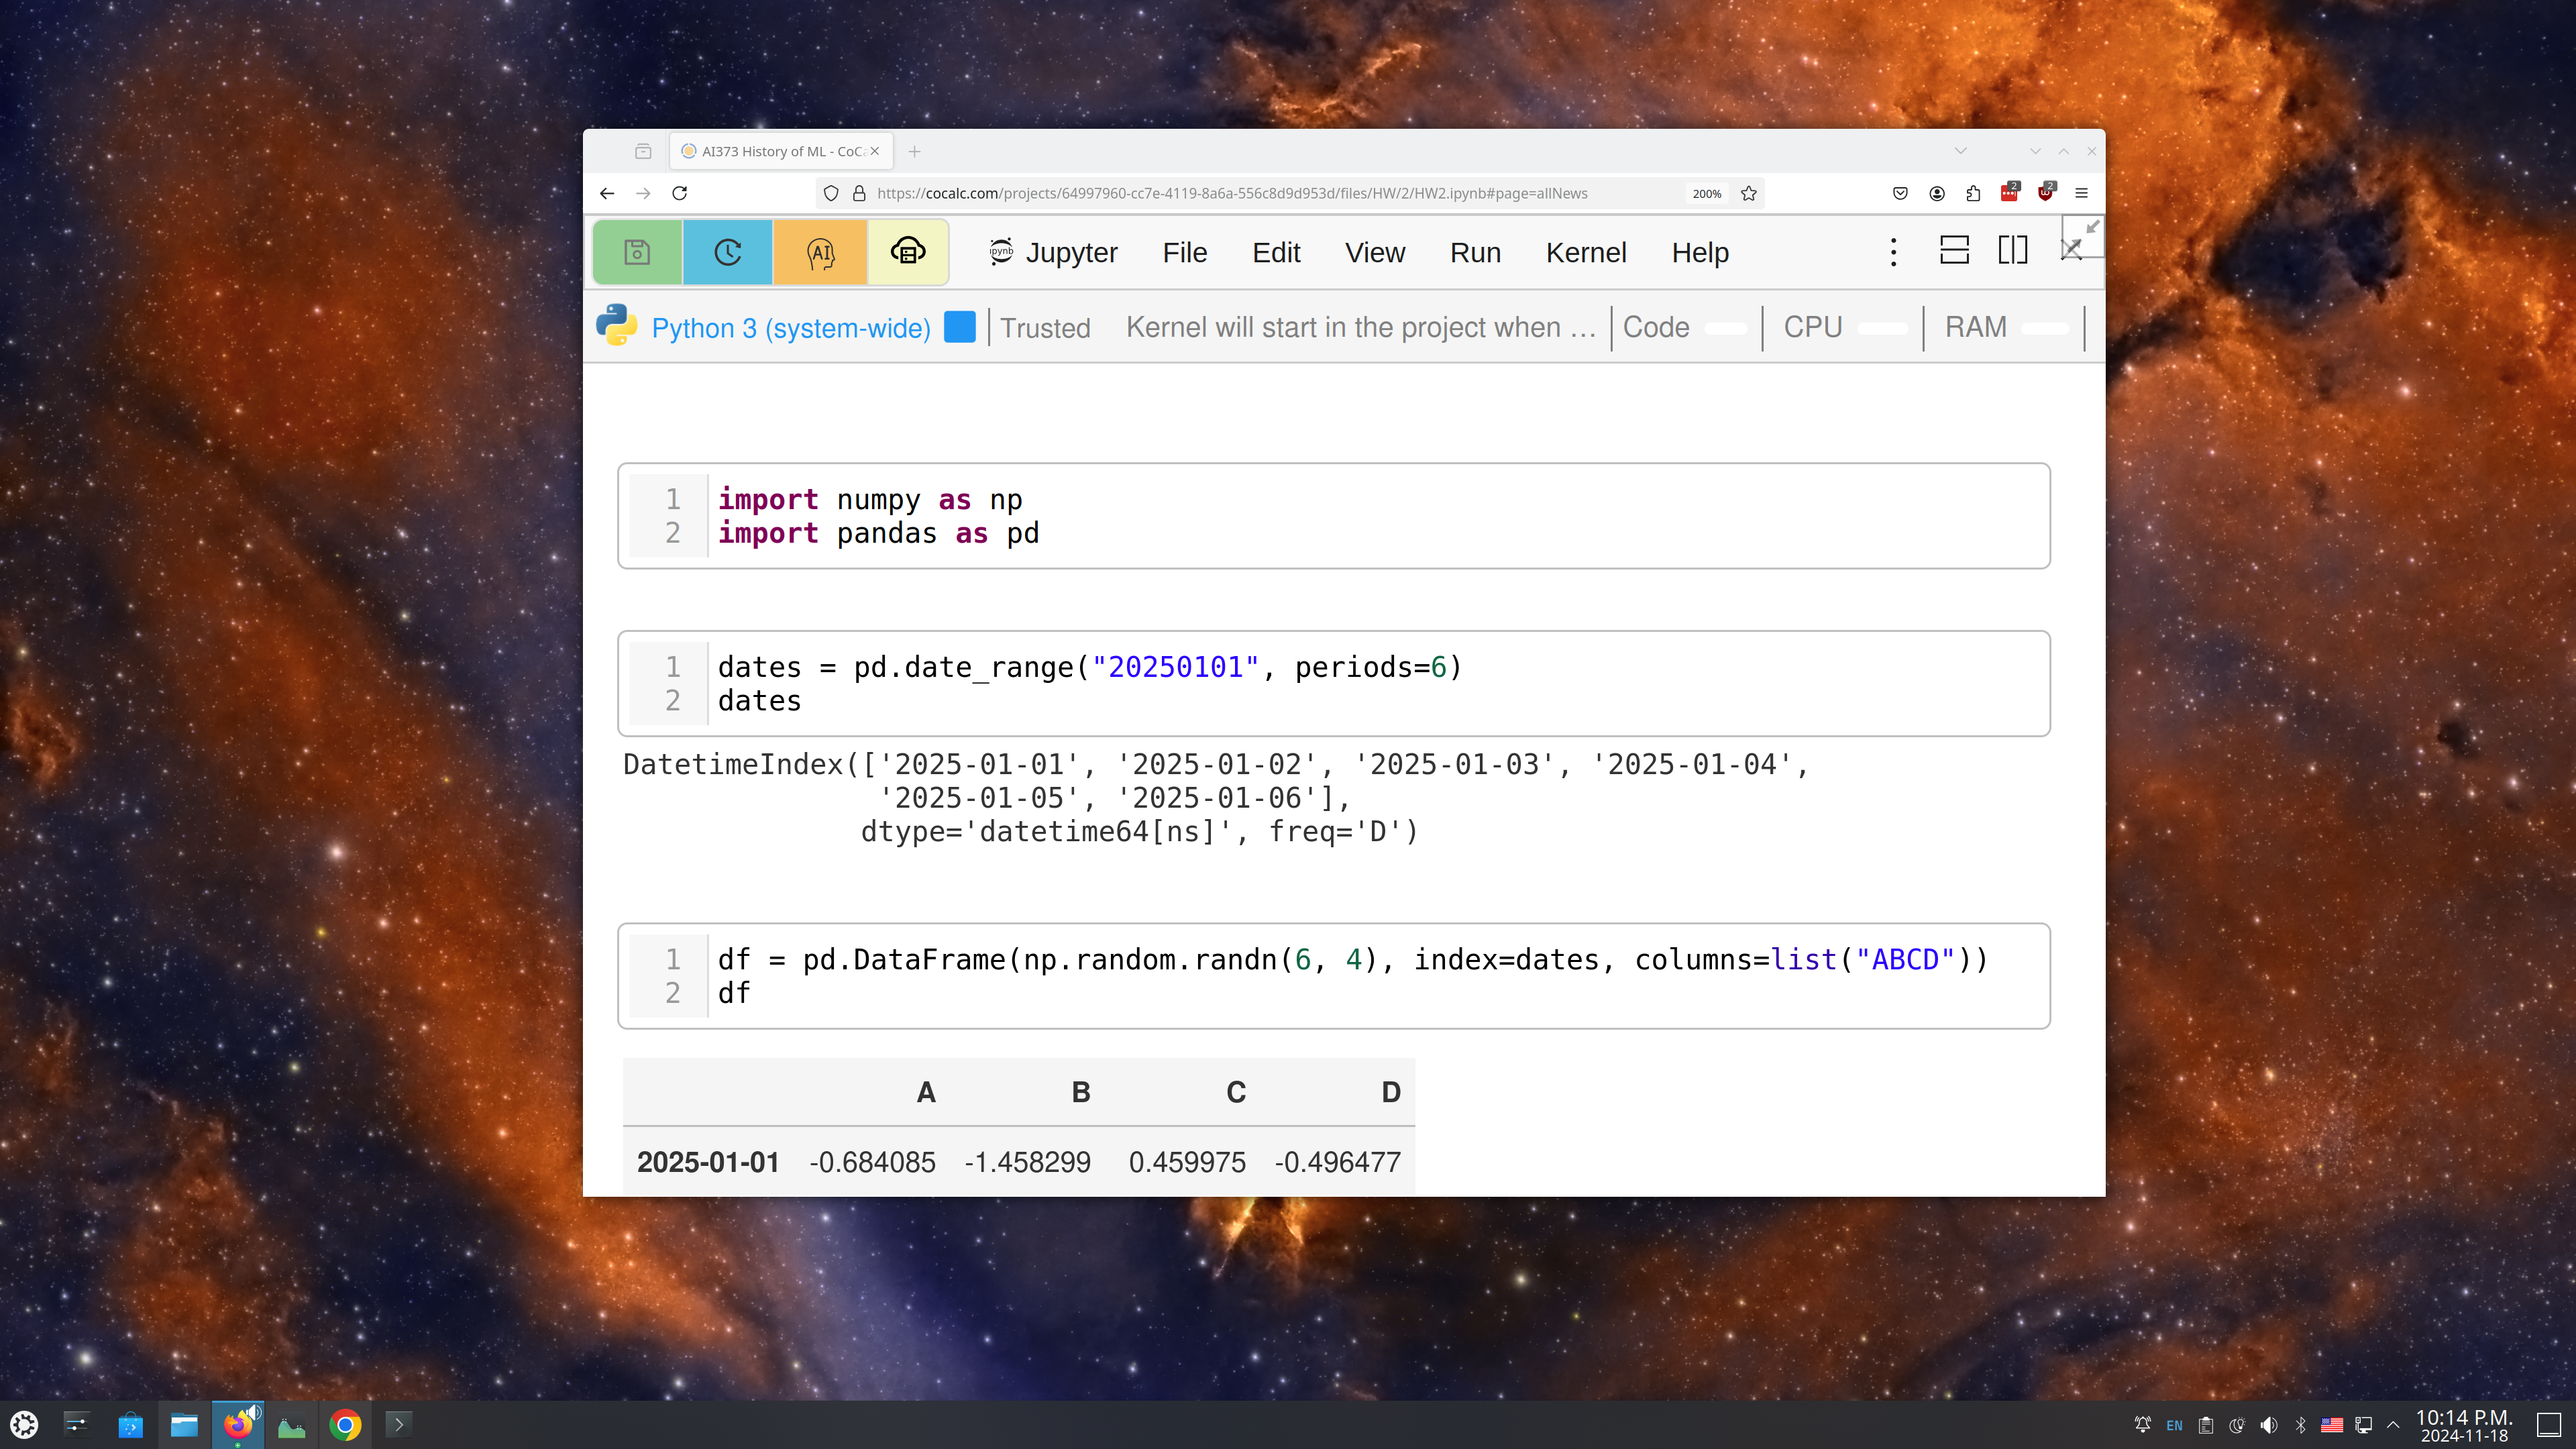The image size is (2576, 1449).
Task: Click the blue kernel stop square
Action: [x=959, y=327]
